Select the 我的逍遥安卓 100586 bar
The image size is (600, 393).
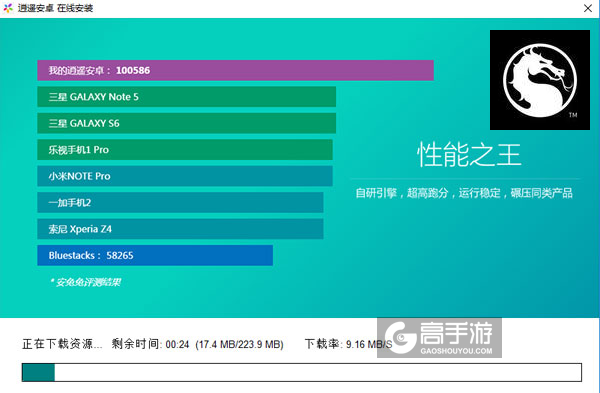point(235,70)
